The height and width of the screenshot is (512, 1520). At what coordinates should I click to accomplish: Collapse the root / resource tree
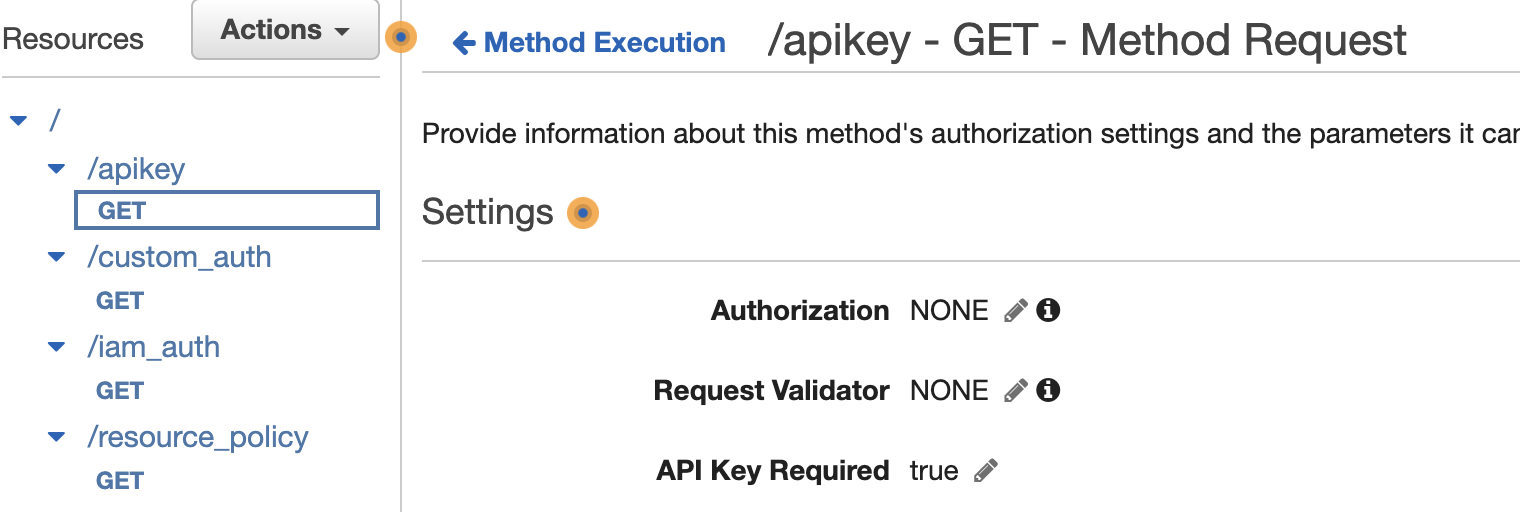[18, 121]
